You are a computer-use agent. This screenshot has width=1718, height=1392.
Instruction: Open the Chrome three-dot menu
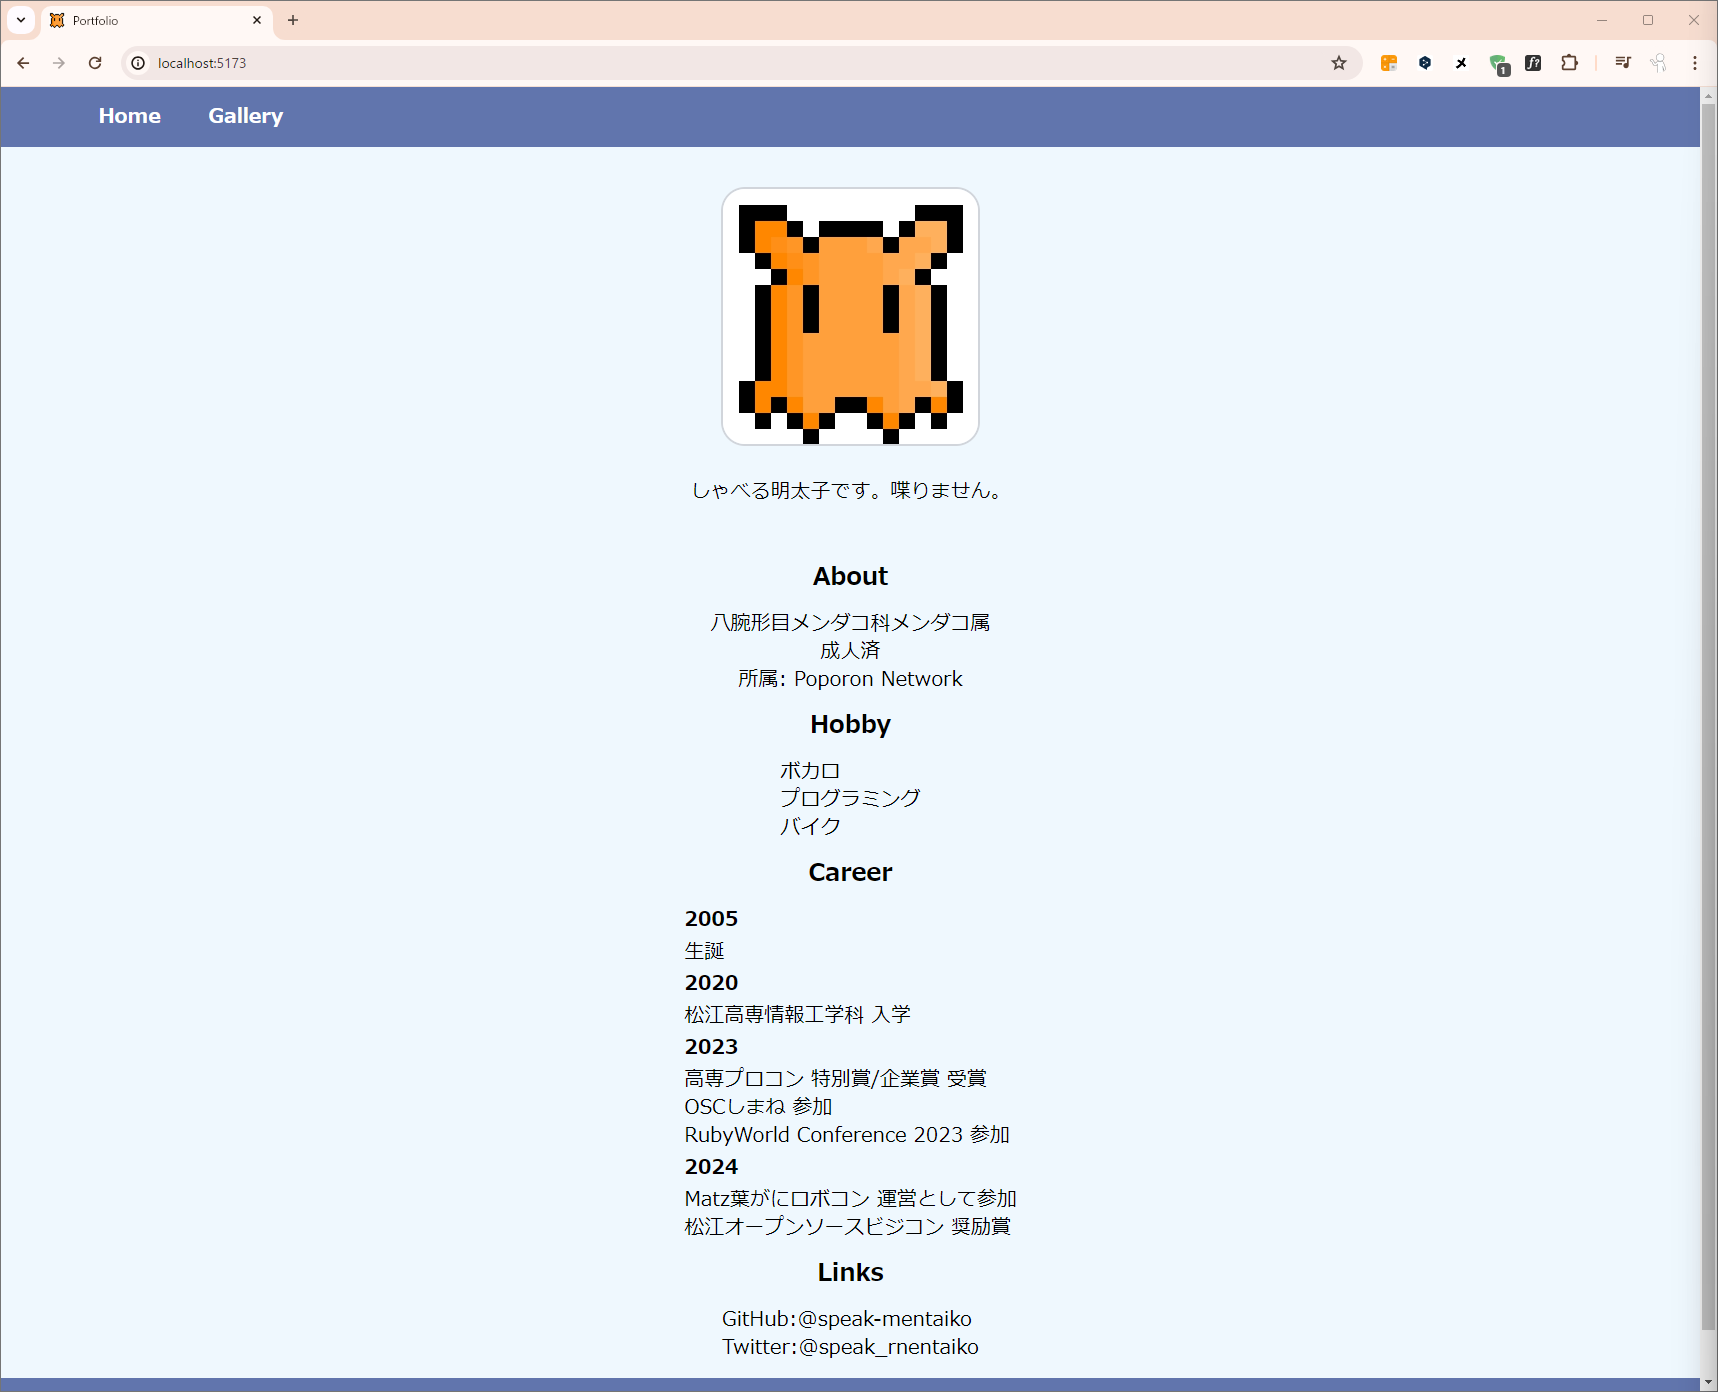click(1695, 63)
